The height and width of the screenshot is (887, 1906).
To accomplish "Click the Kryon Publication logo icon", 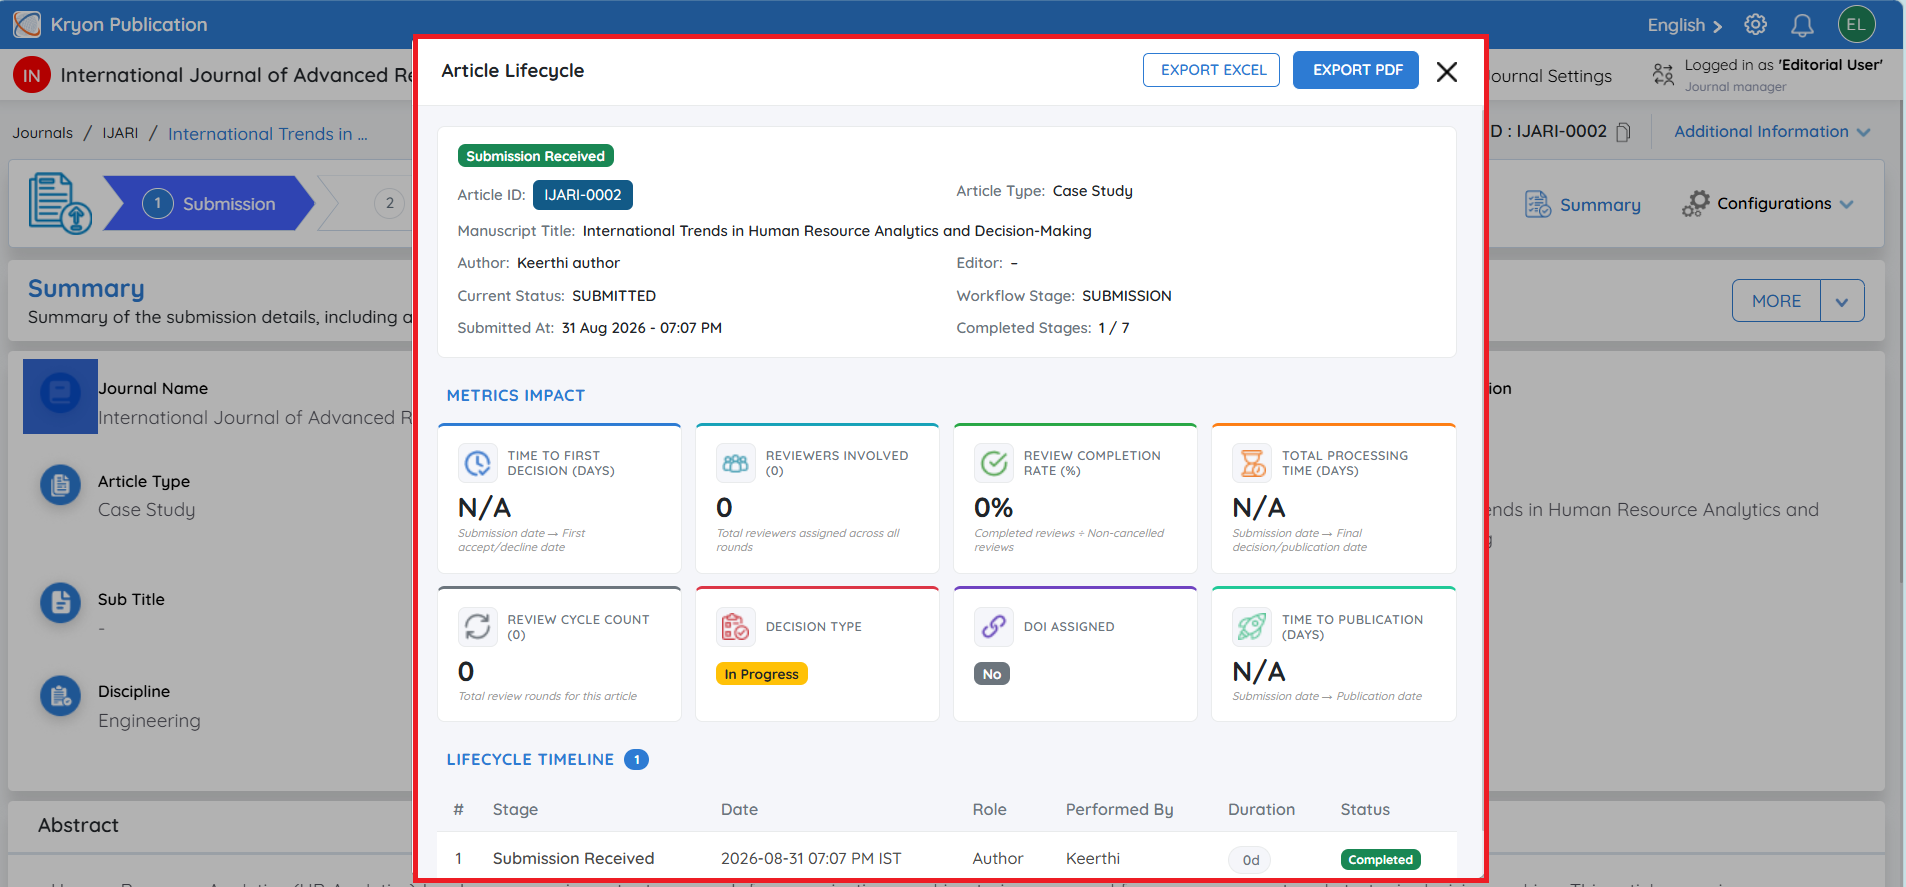I will tap(27, 24).
